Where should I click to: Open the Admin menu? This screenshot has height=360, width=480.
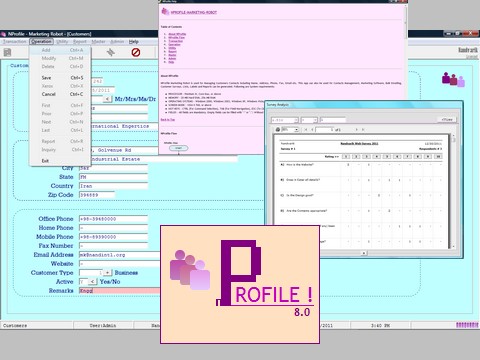(x=117, y=42)
